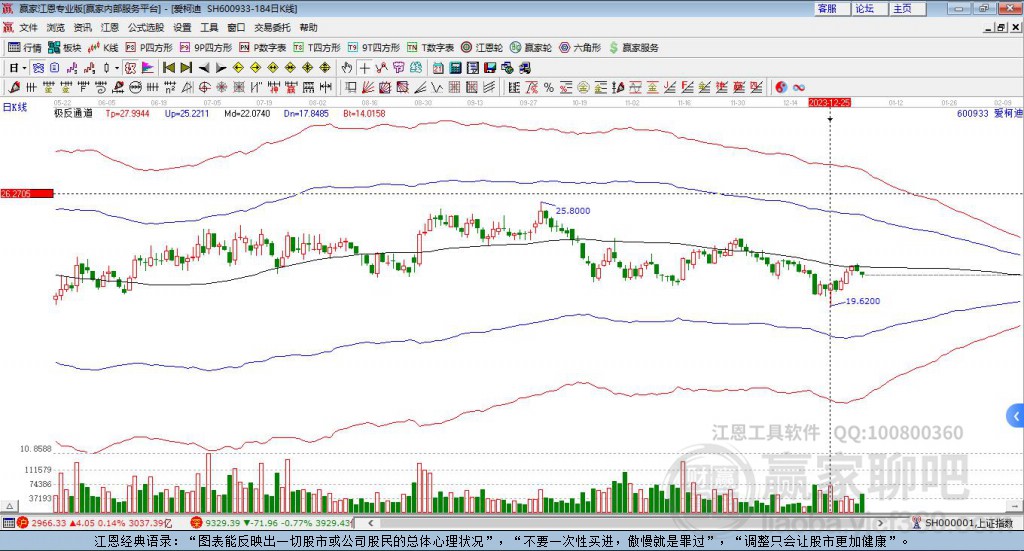Open the P数字表 tool
The image size is (1024, 551).
coord(263,48)
